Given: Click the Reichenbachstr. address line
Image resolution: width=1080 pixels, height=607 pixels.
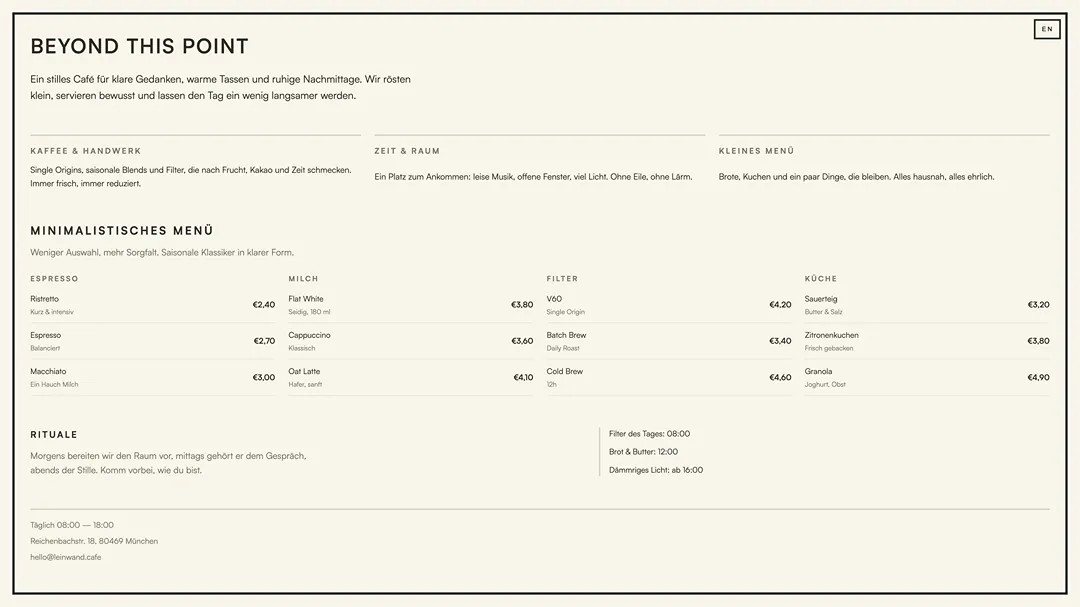Looking at the screenshot, I should [94, 540].
